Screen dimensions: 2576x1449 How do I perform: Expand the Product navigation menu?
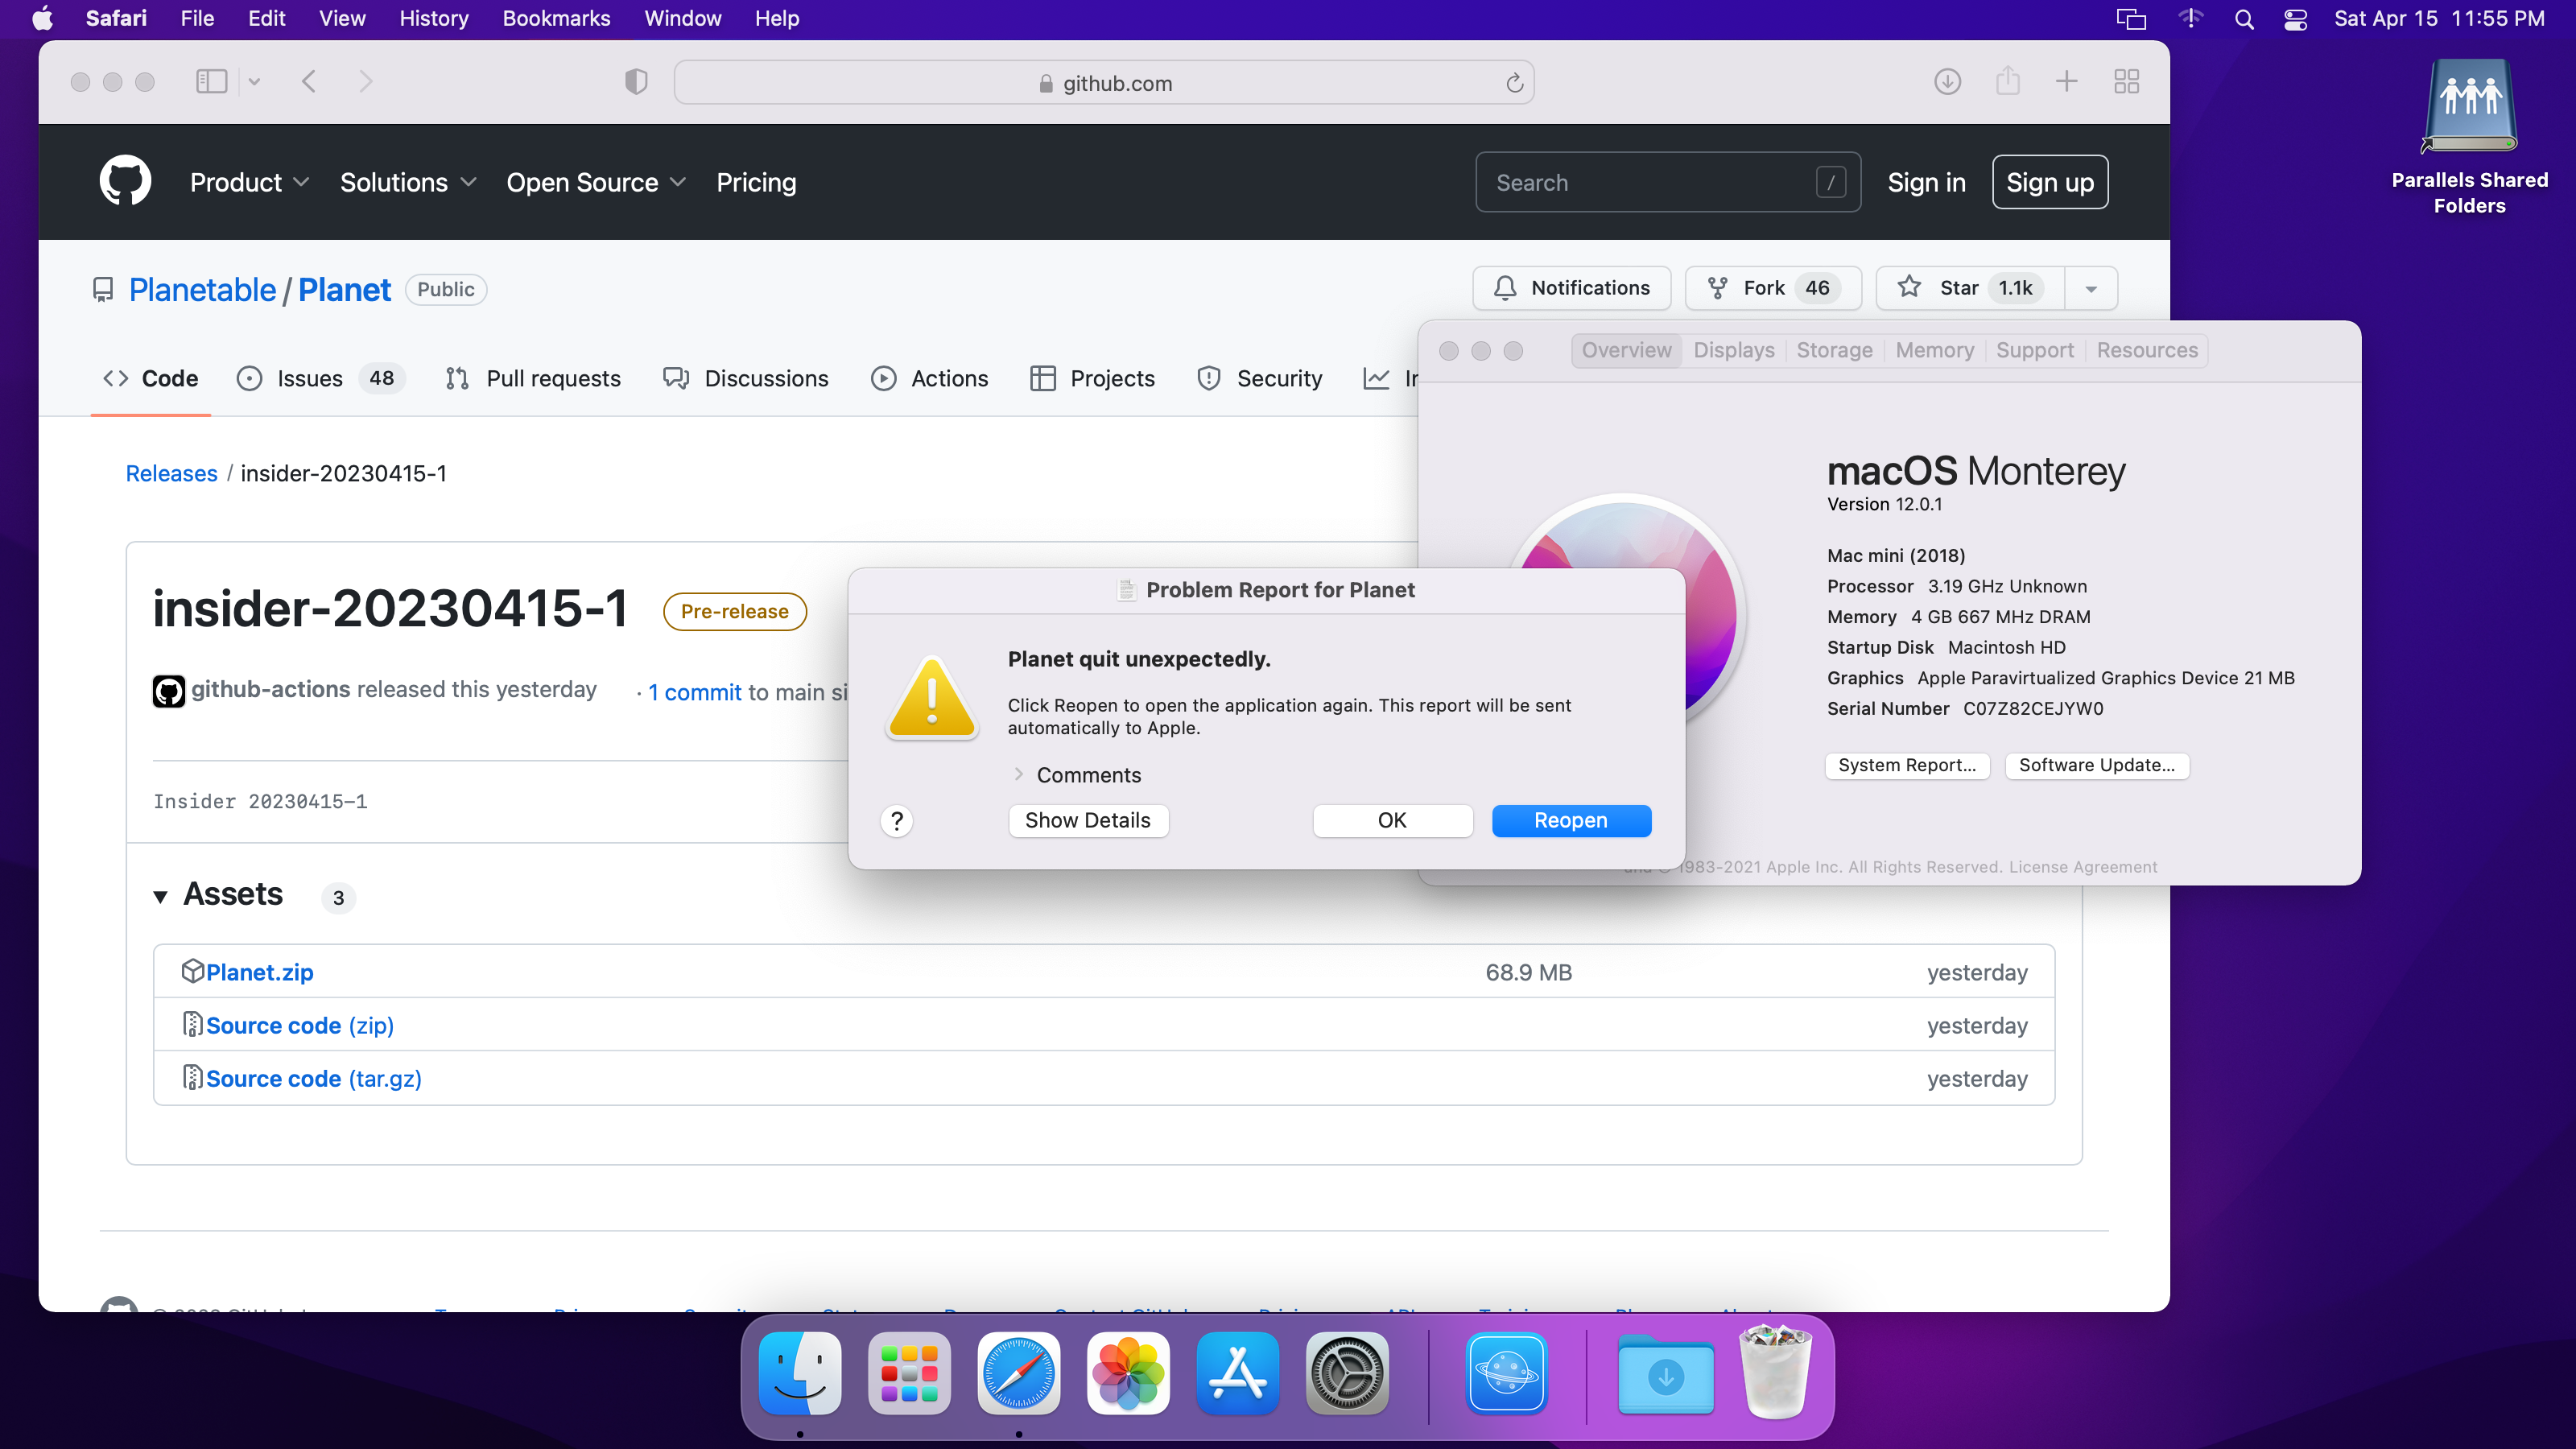249,182
